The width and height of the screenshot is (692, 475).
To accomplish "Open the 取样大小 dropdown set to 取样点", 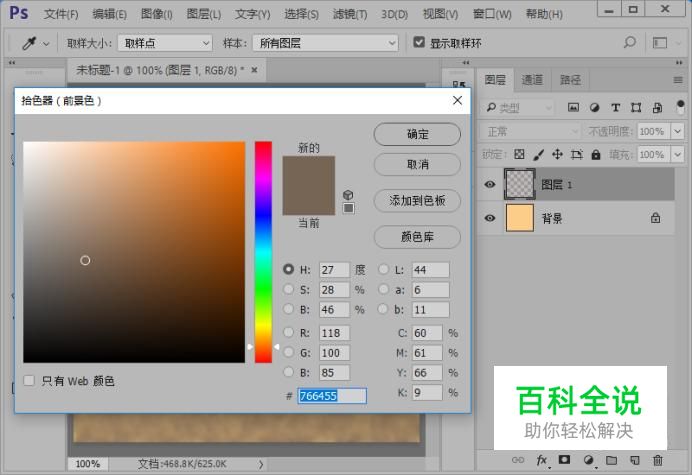I will (164, 43).
